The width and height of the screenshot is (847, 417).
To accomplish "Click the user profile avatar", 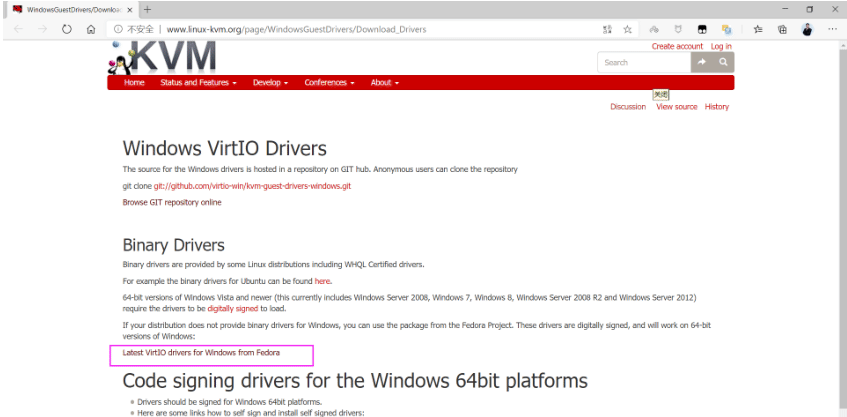I will [807, 29].
